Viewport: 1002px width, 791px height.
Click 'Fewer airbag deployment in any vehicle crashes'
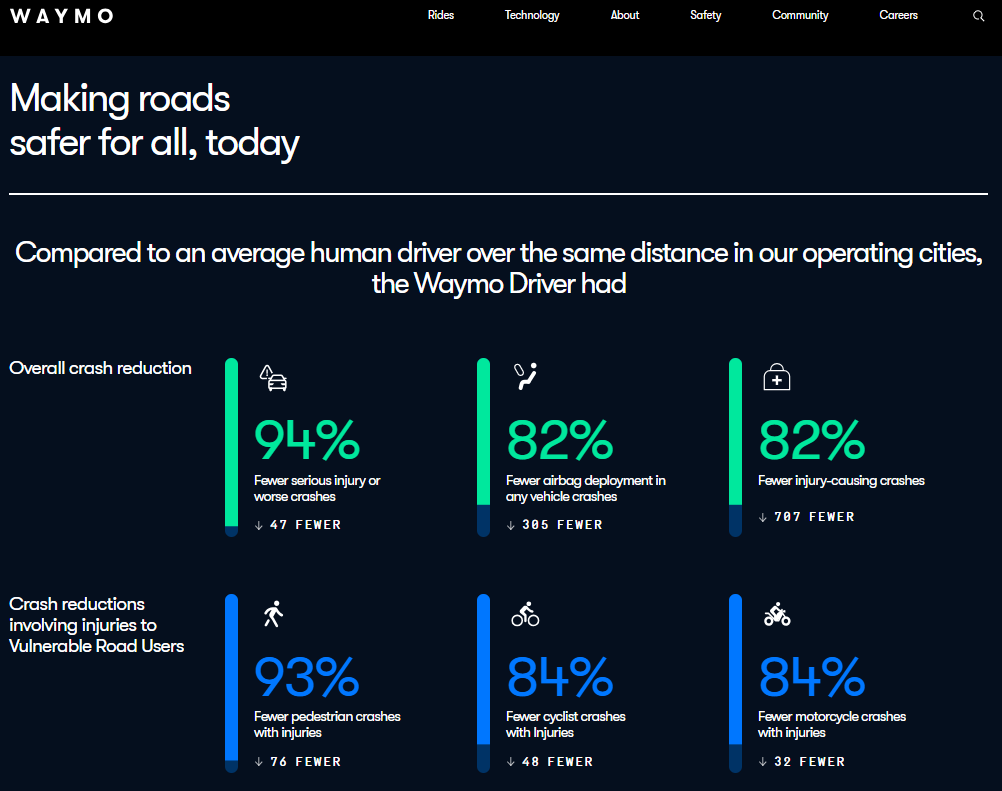click(x=586, y=488)
